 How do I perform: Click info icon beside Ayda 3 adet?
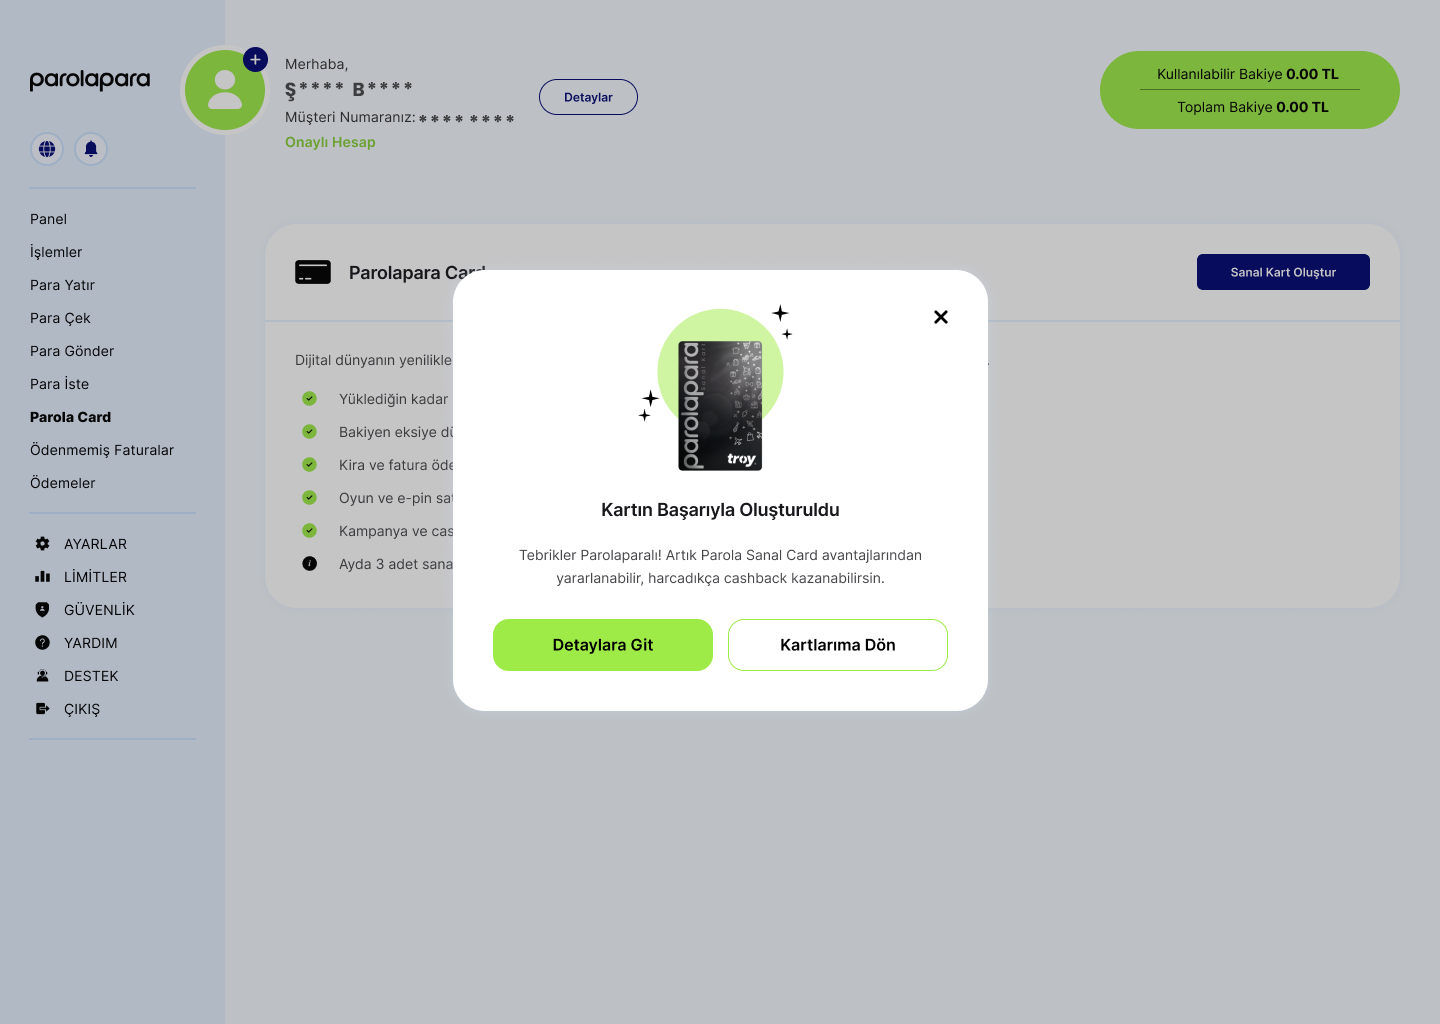coord(310,564)
